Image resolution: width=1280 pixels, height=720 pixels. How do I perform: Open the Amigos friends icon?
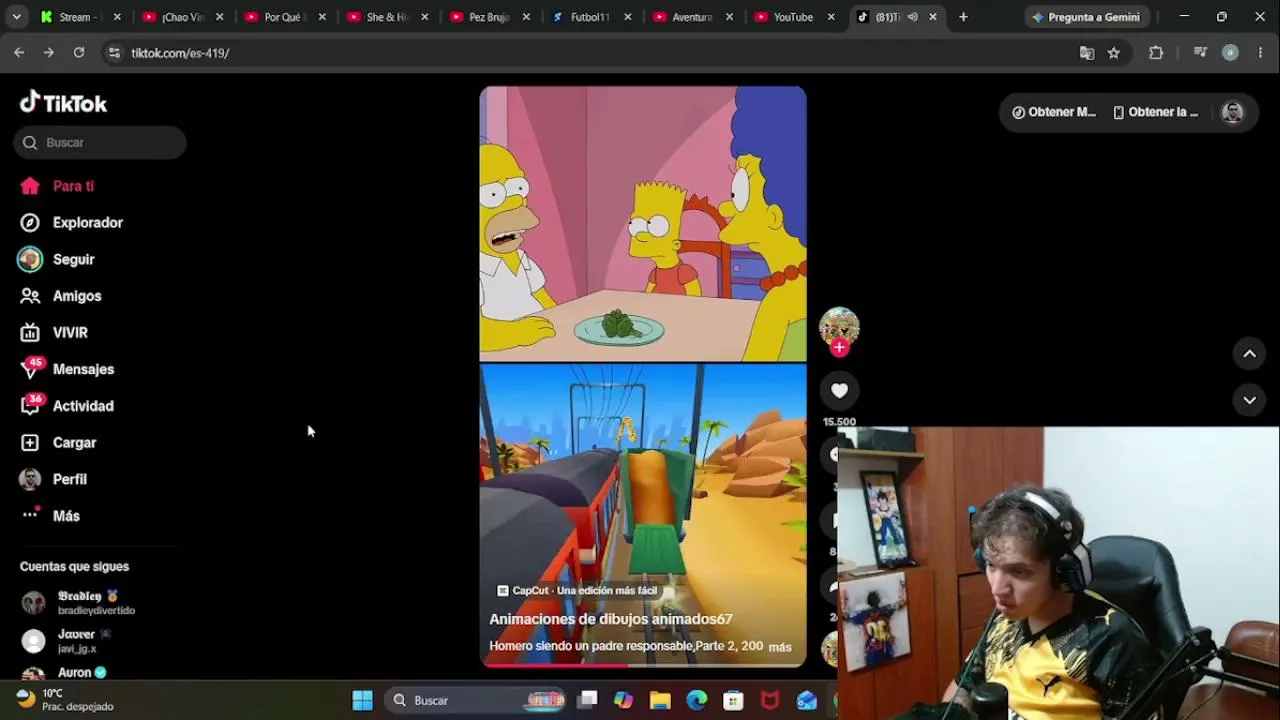(x=30, y=296)
